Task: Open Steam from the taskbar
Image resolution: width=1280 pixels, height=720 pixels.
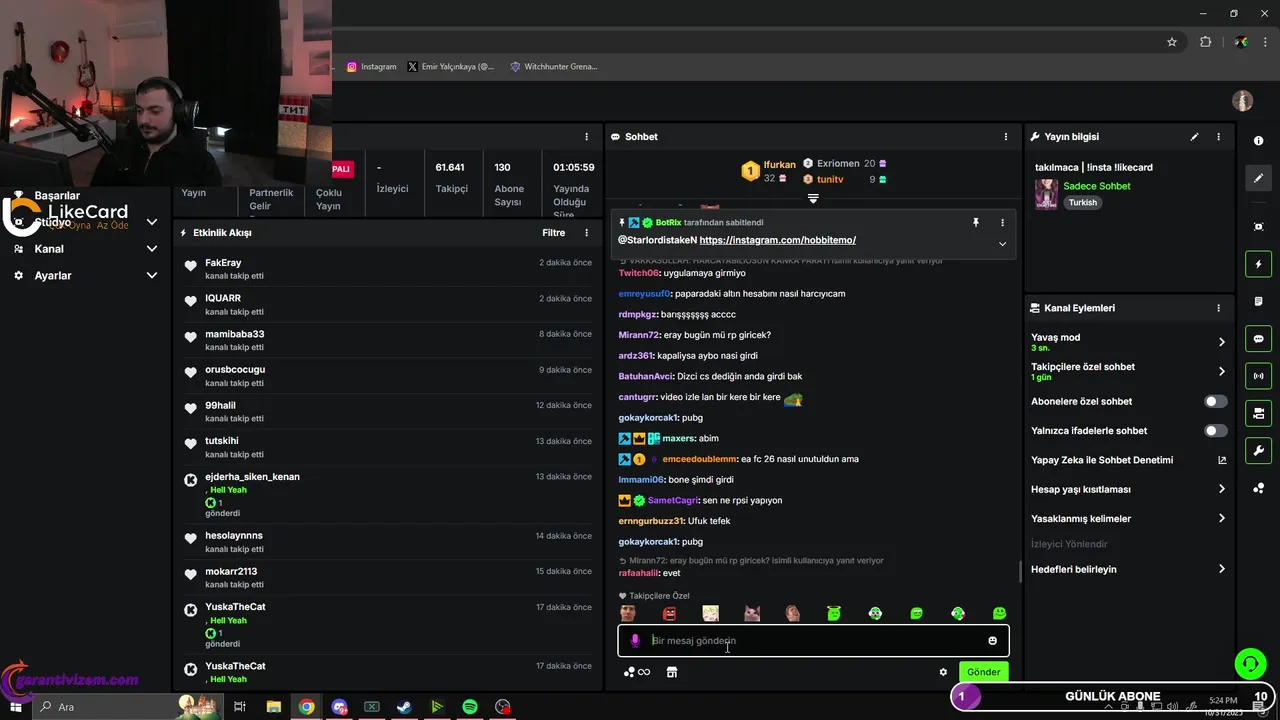Action: point(404,707)
